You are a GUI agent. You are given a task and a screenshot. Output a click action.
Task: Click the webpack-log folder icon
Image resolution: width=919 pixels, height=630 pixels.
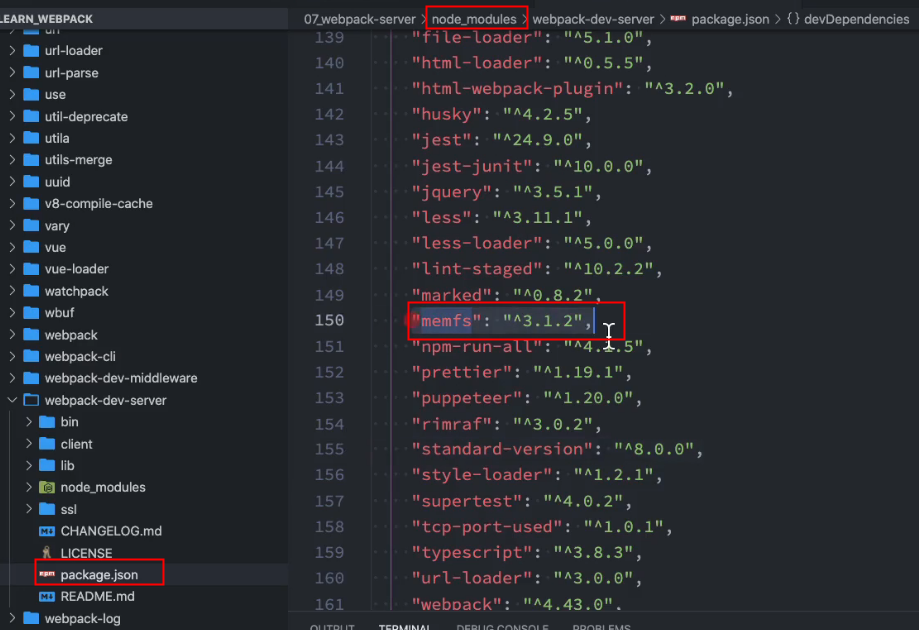pos(31,618)
